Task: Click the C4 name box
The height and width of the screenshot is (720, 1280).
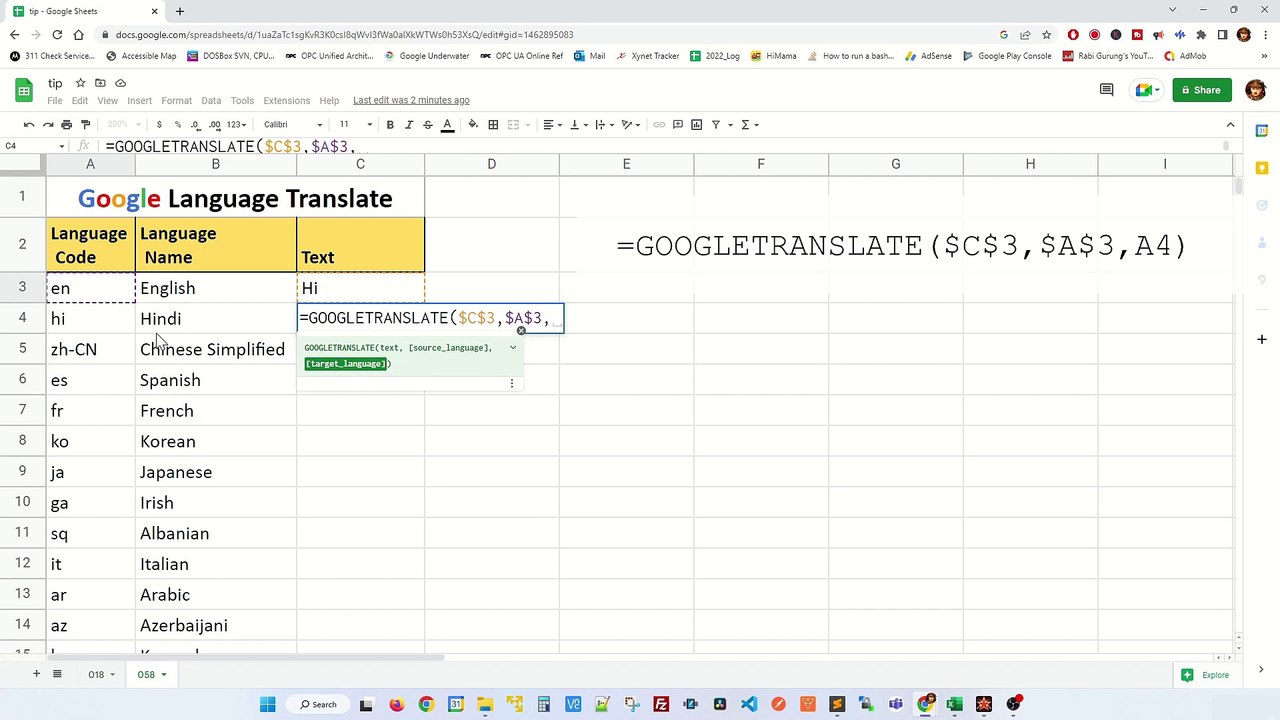Action: tap(32, 146)
